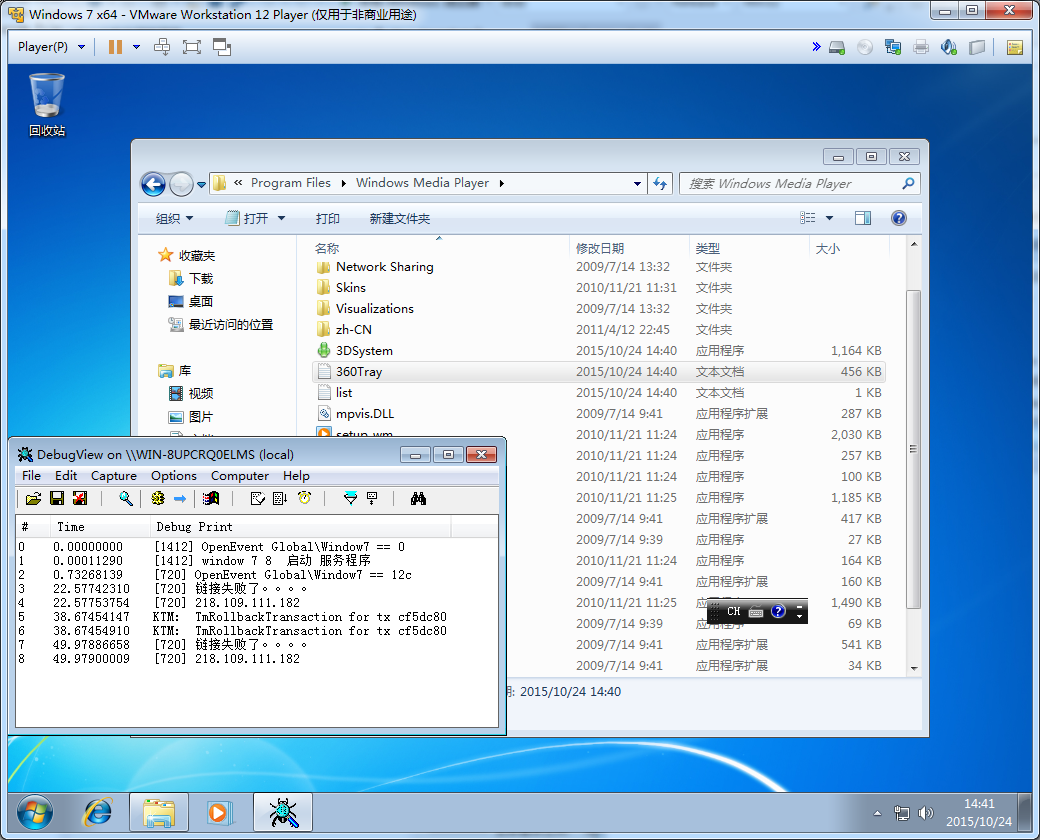Expand the address bar history dropdown in Explorer
Image resolution: width=1040 pixels, height=840 pixels.
click(637, 184)
